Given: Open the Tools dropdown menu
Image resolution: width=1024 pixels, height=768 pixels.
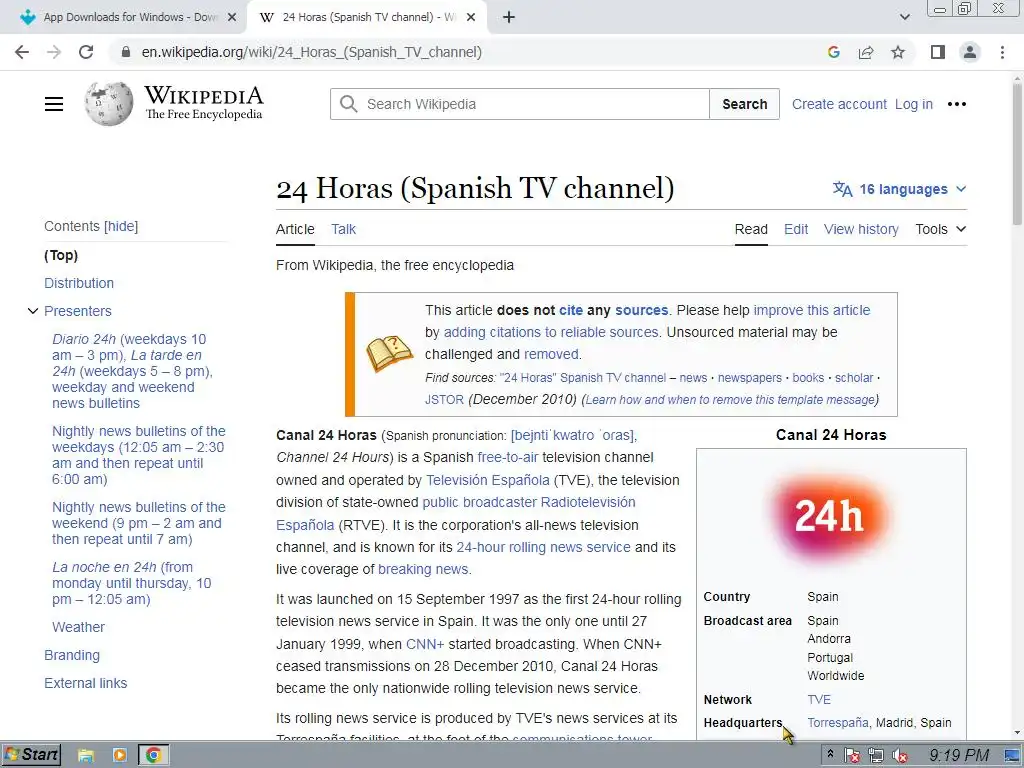Looking at the screenshot, I should [940, 229].
